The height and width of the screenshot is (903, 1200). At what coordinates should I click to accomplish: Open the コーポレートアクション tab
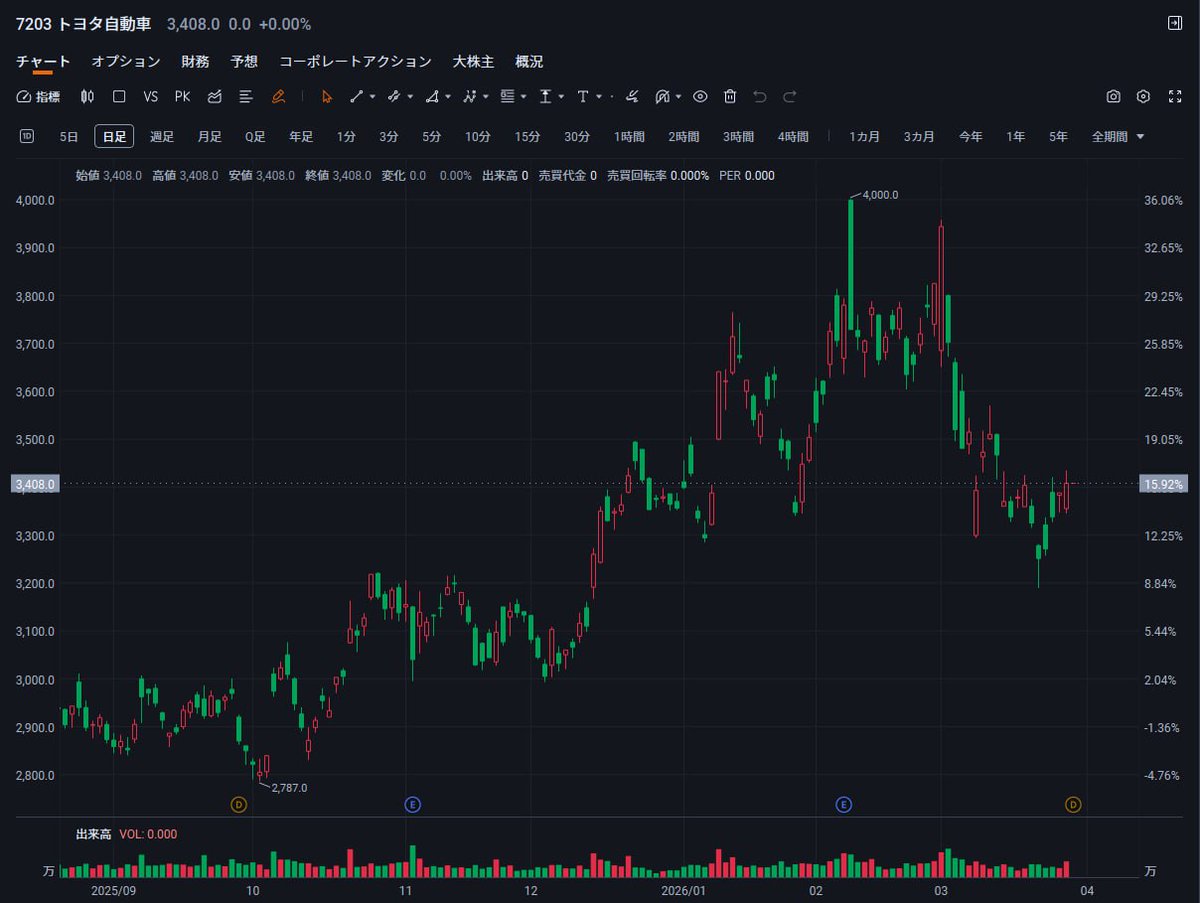[355, 62]
